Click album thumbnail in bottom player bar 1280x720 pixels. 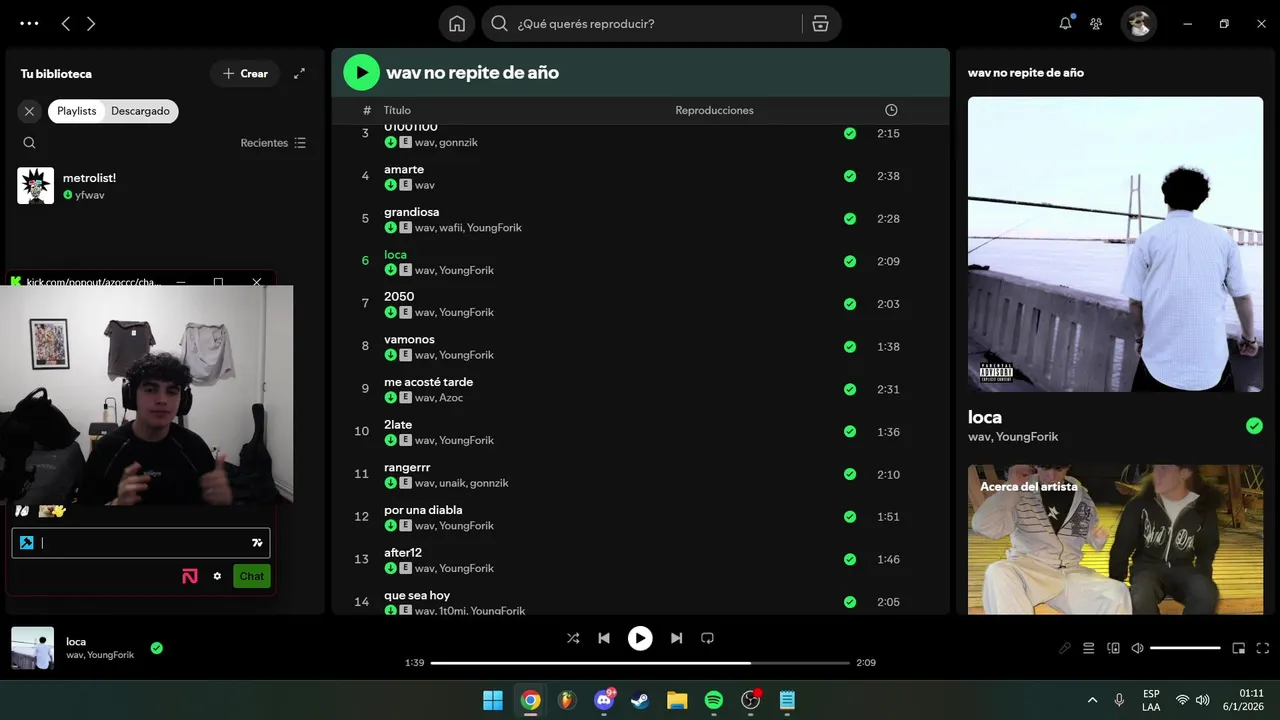coord(32,648)
